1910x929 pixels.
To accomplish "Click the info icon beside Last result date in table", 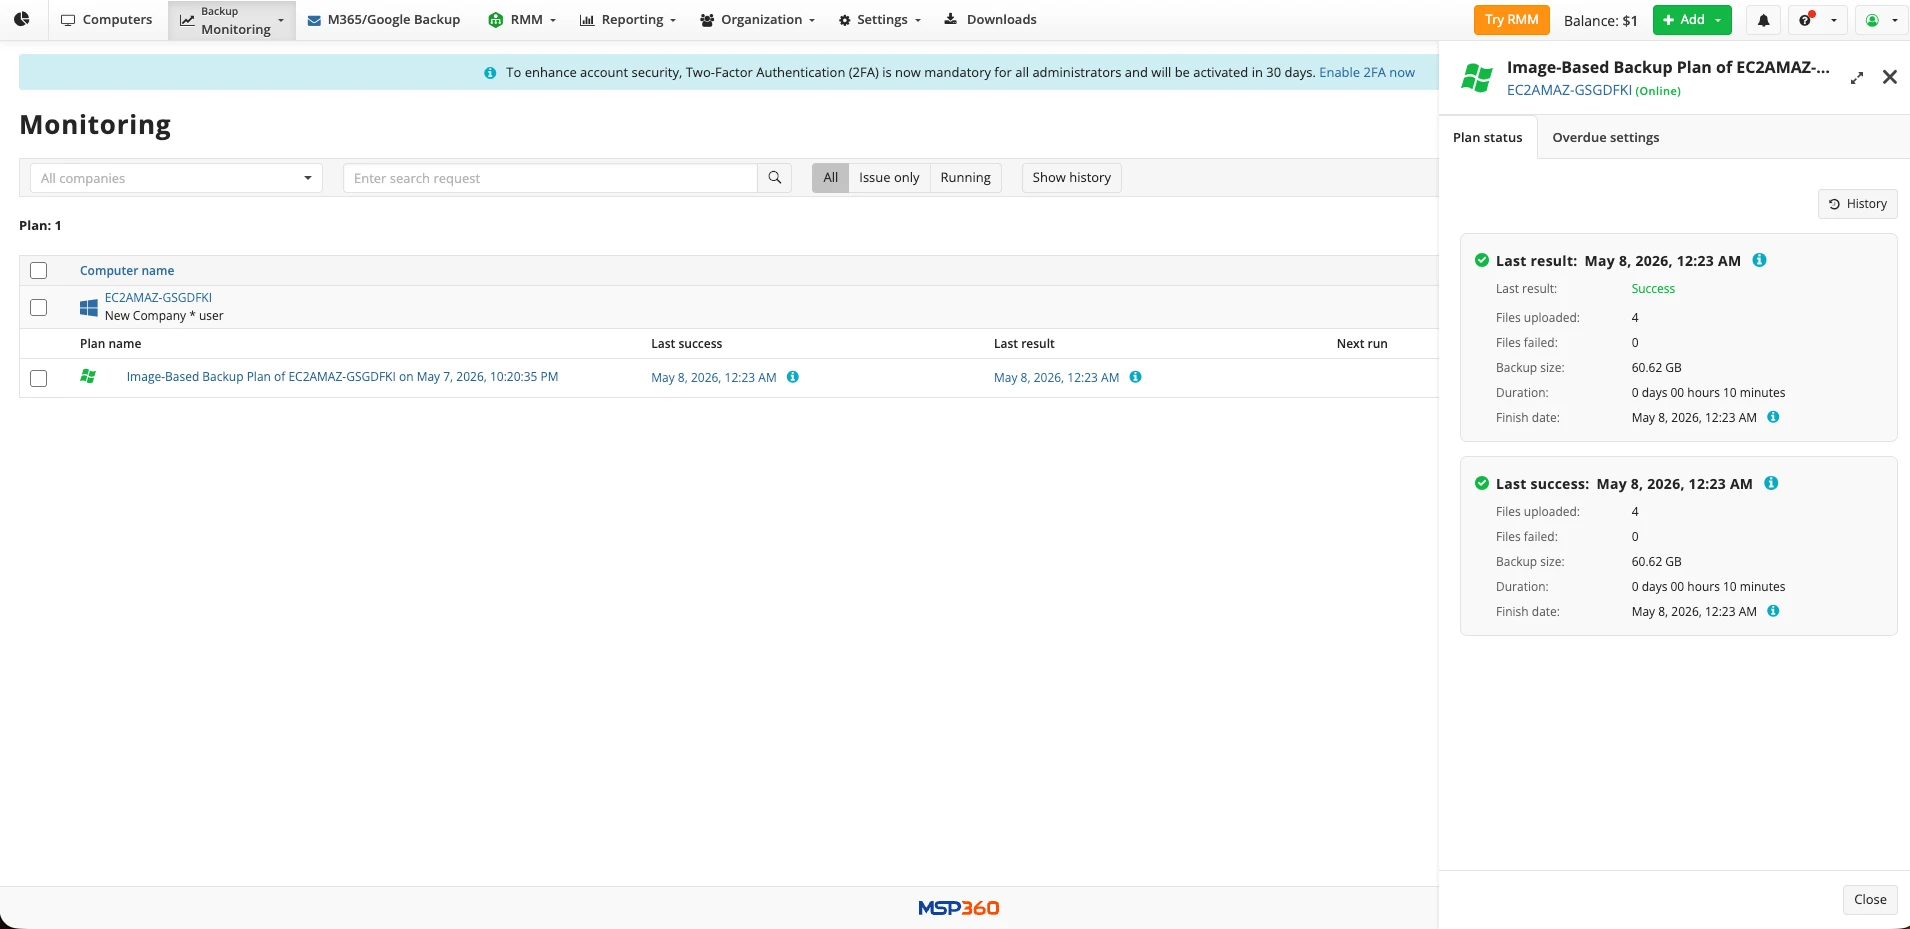I will click(x=1136, y=377).
